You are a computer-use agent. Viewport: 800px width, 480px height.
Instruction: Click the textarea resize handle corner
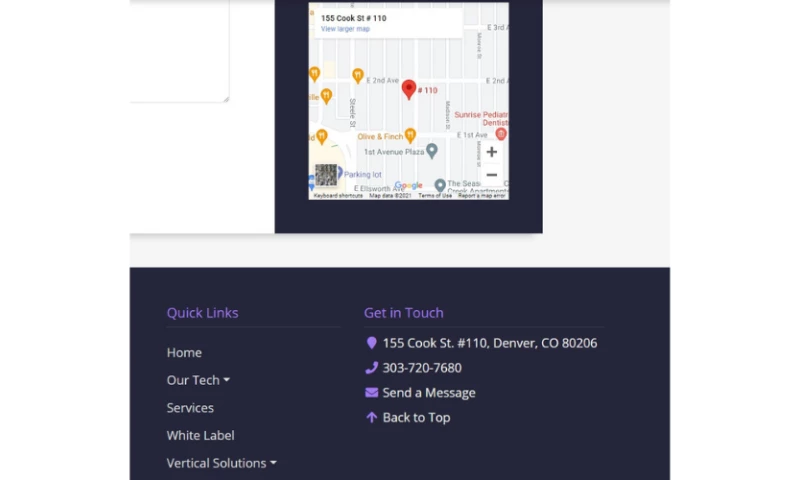pos(226,99)
